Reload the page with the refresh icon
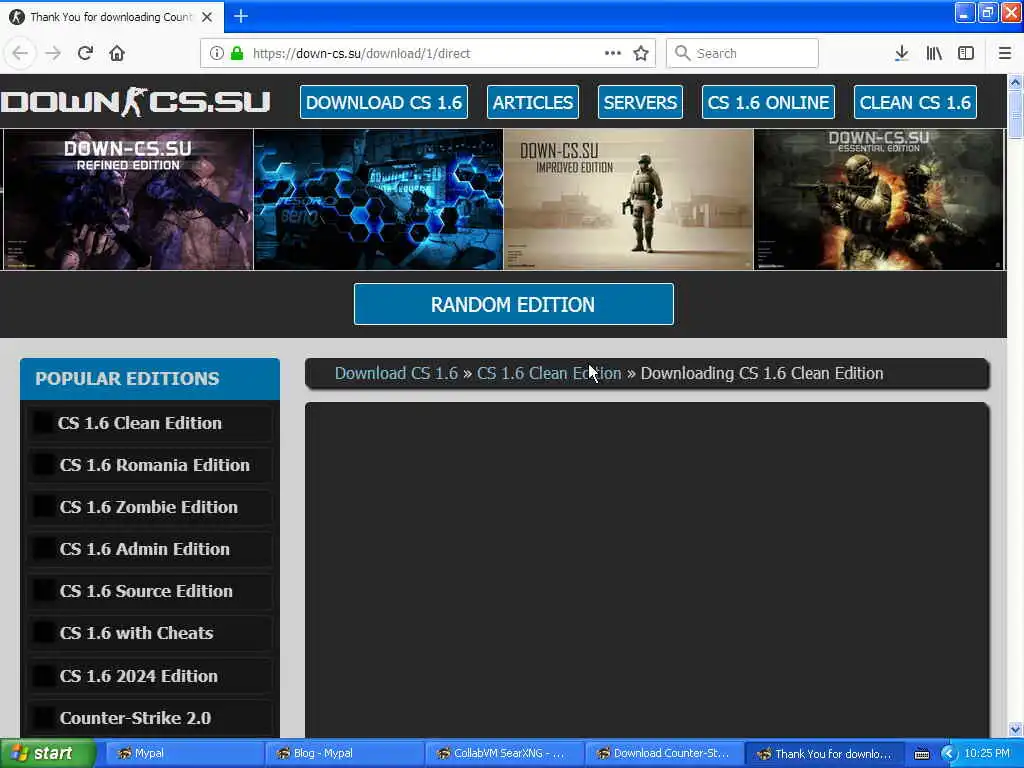The width and height of the screenshot is (1024, 768). [85, 54]
